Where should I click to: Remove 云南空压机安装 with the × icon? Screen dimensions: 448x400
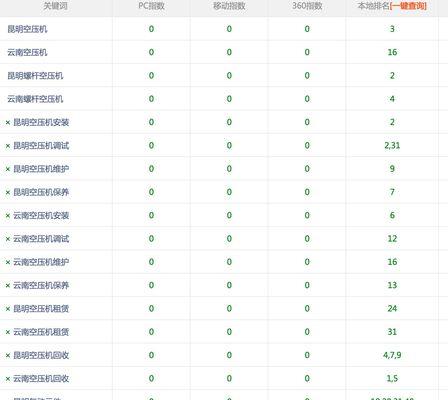coord(8,216)
